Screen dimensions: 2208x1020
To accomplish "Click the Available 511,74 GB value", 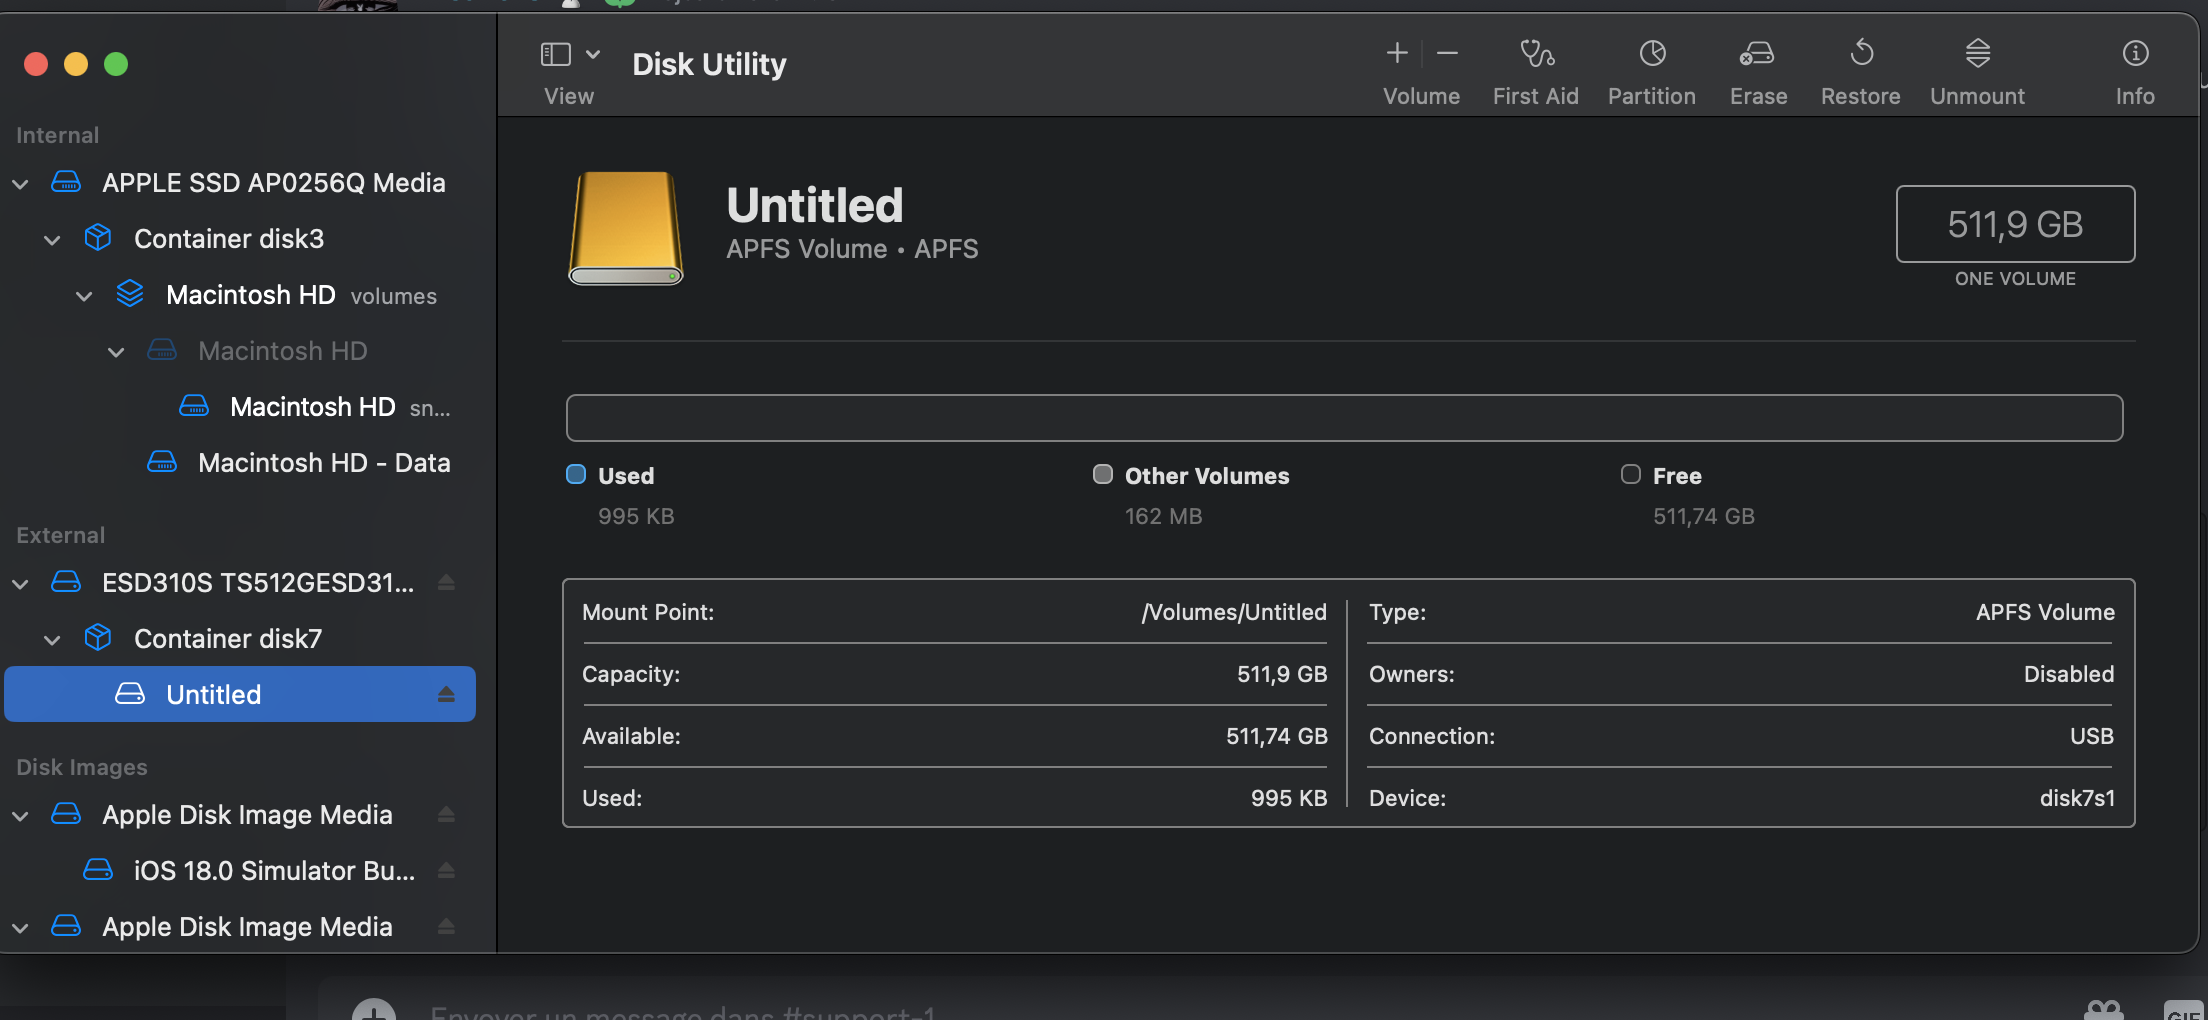I will pos(1277,736).
